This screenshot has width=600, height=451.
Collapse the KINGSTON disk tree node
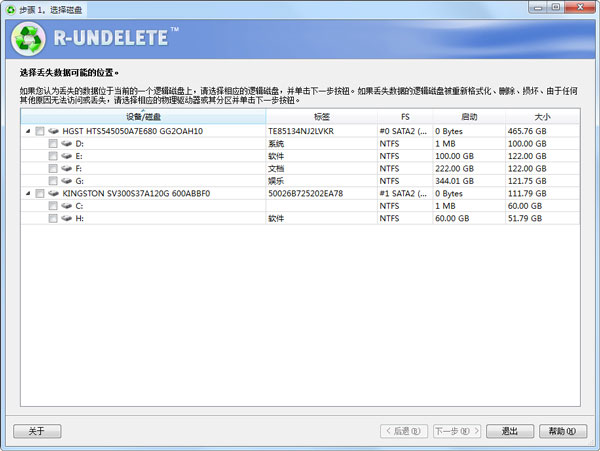click(28, 194)
